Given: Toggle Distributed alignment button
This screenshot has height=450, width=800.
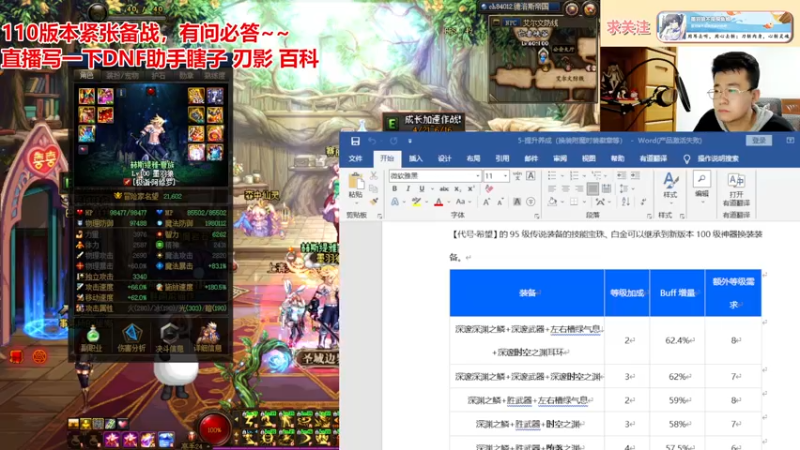Looking at the screenshot, I should click(x=607, y=189).
